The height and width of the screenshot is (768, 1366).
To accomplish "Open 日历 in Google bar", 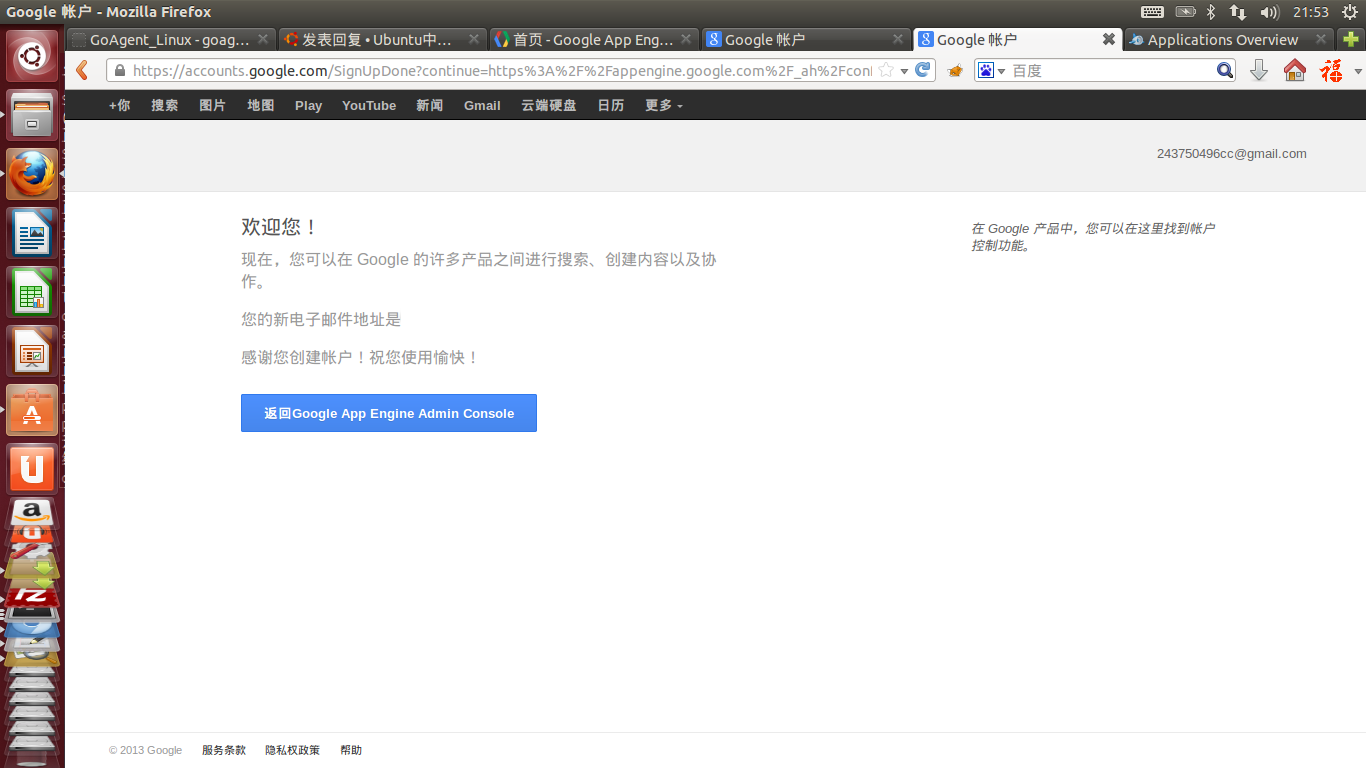I will (x=611, y=105).
